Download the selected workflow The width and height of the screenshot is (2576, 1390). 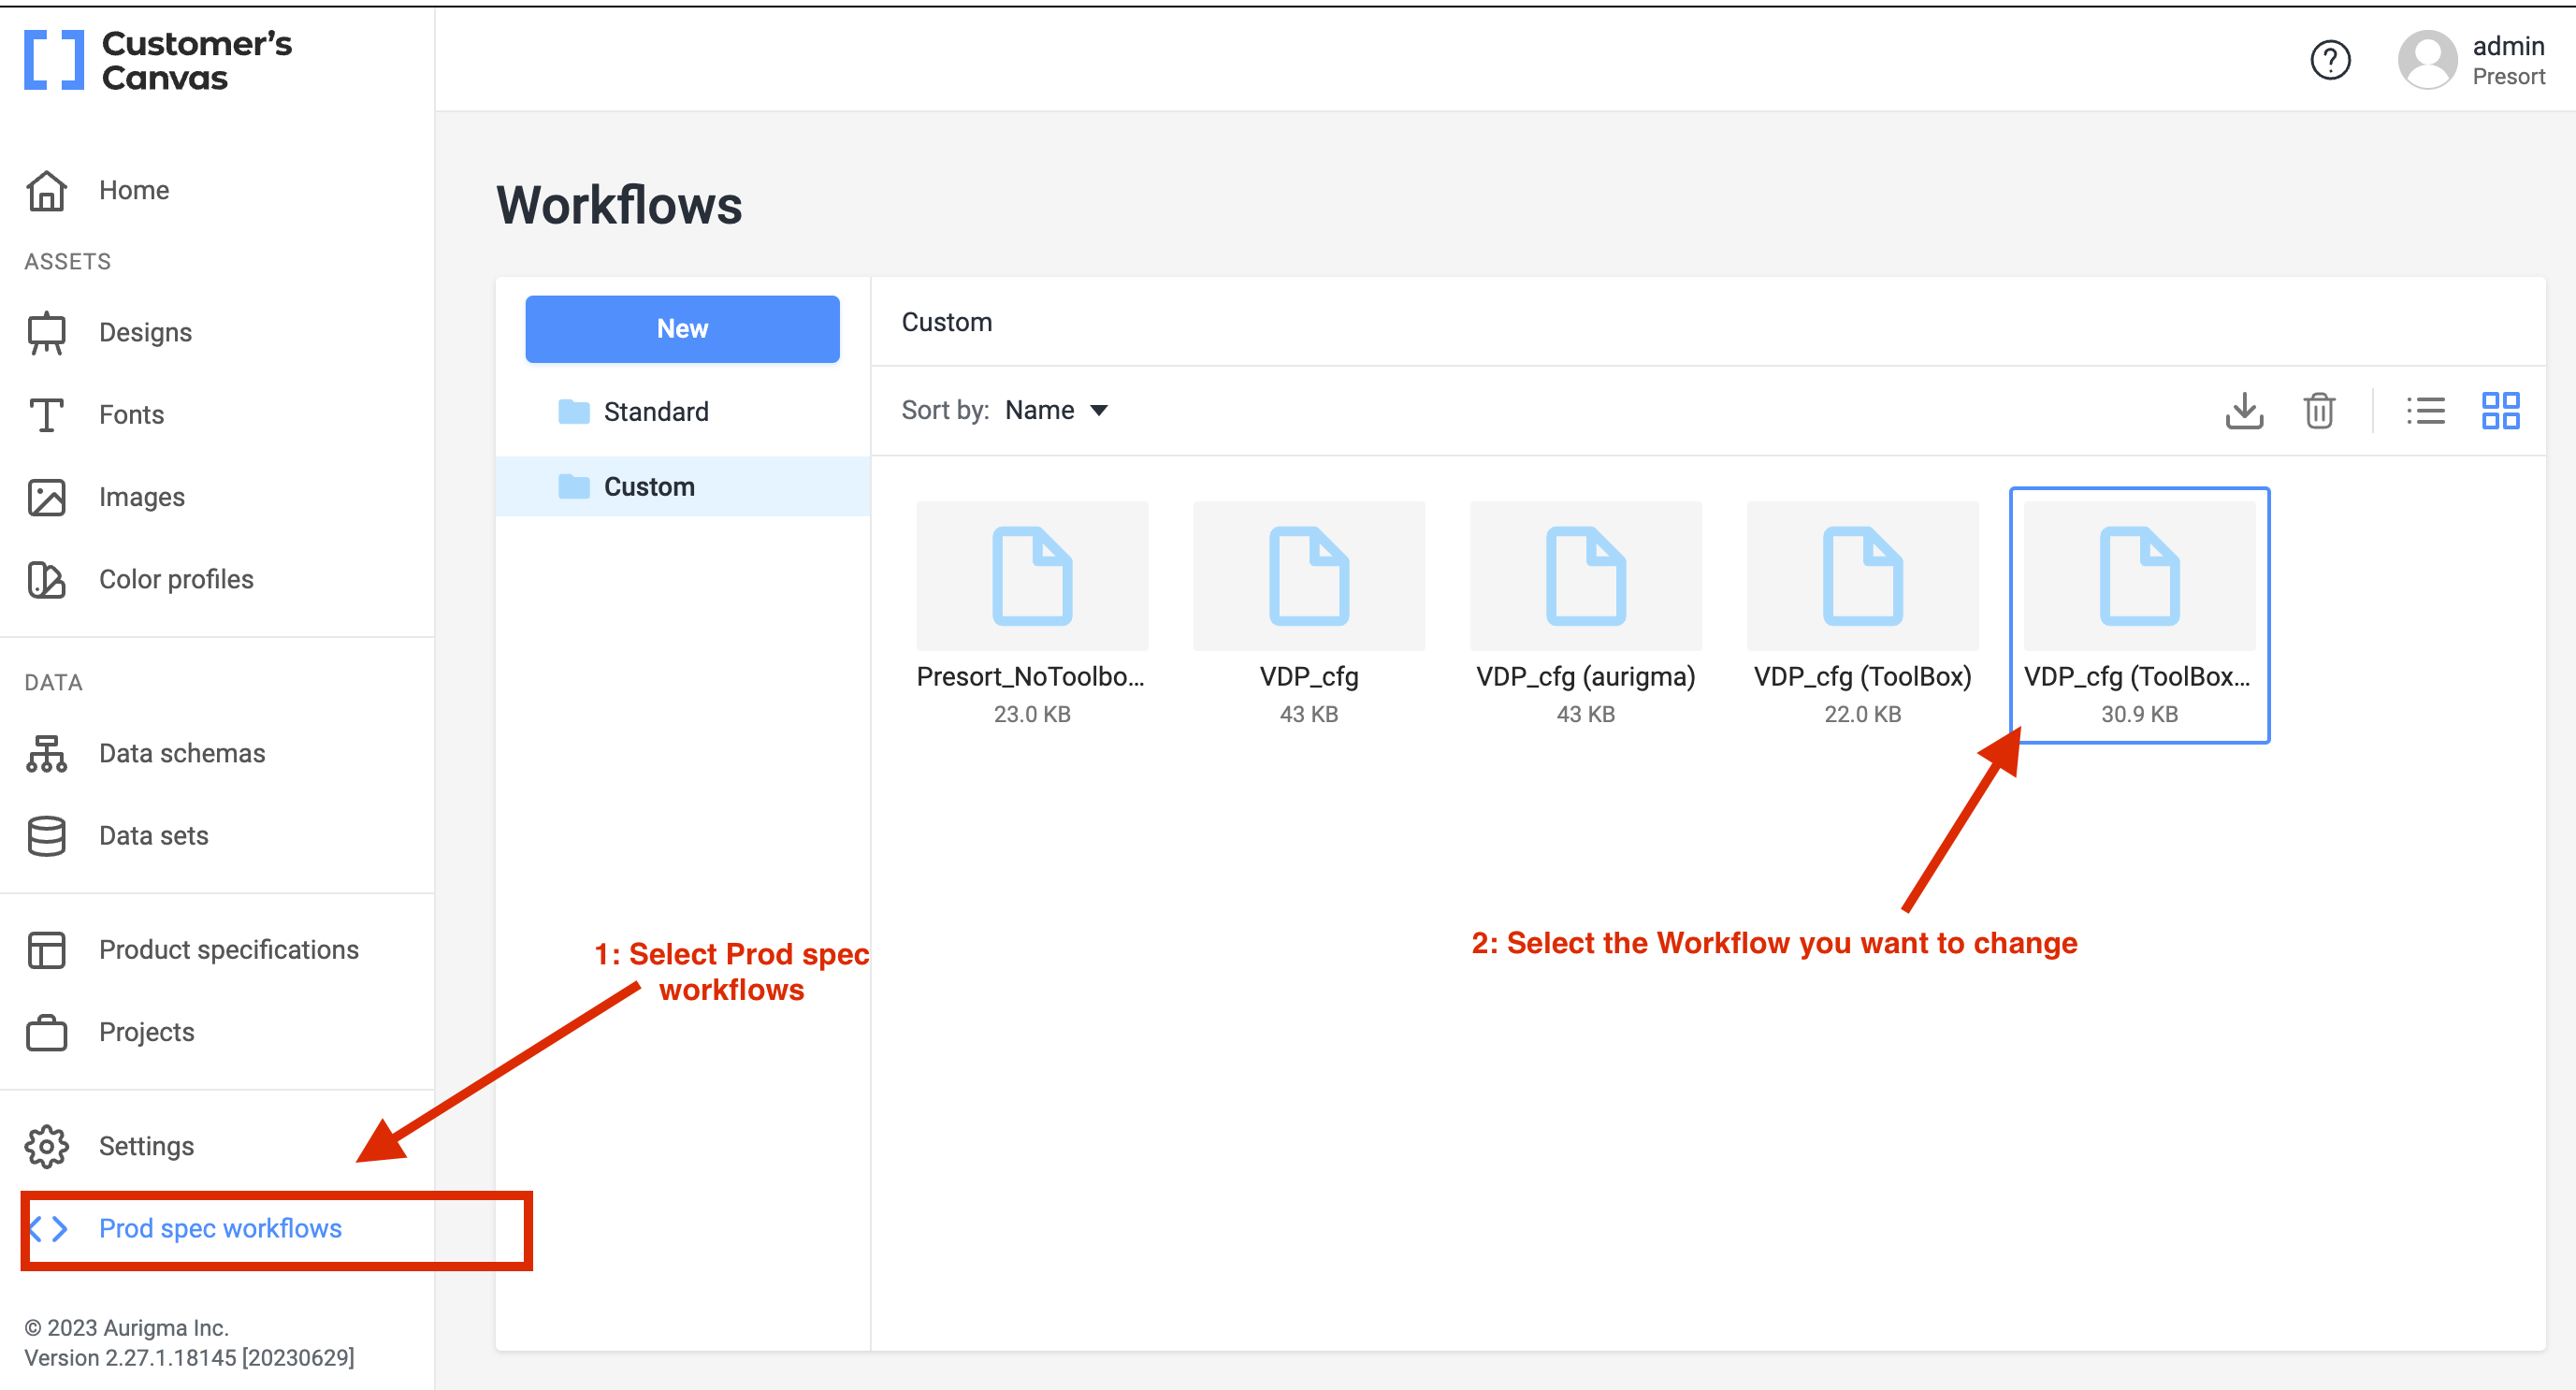pos(2244,410)
